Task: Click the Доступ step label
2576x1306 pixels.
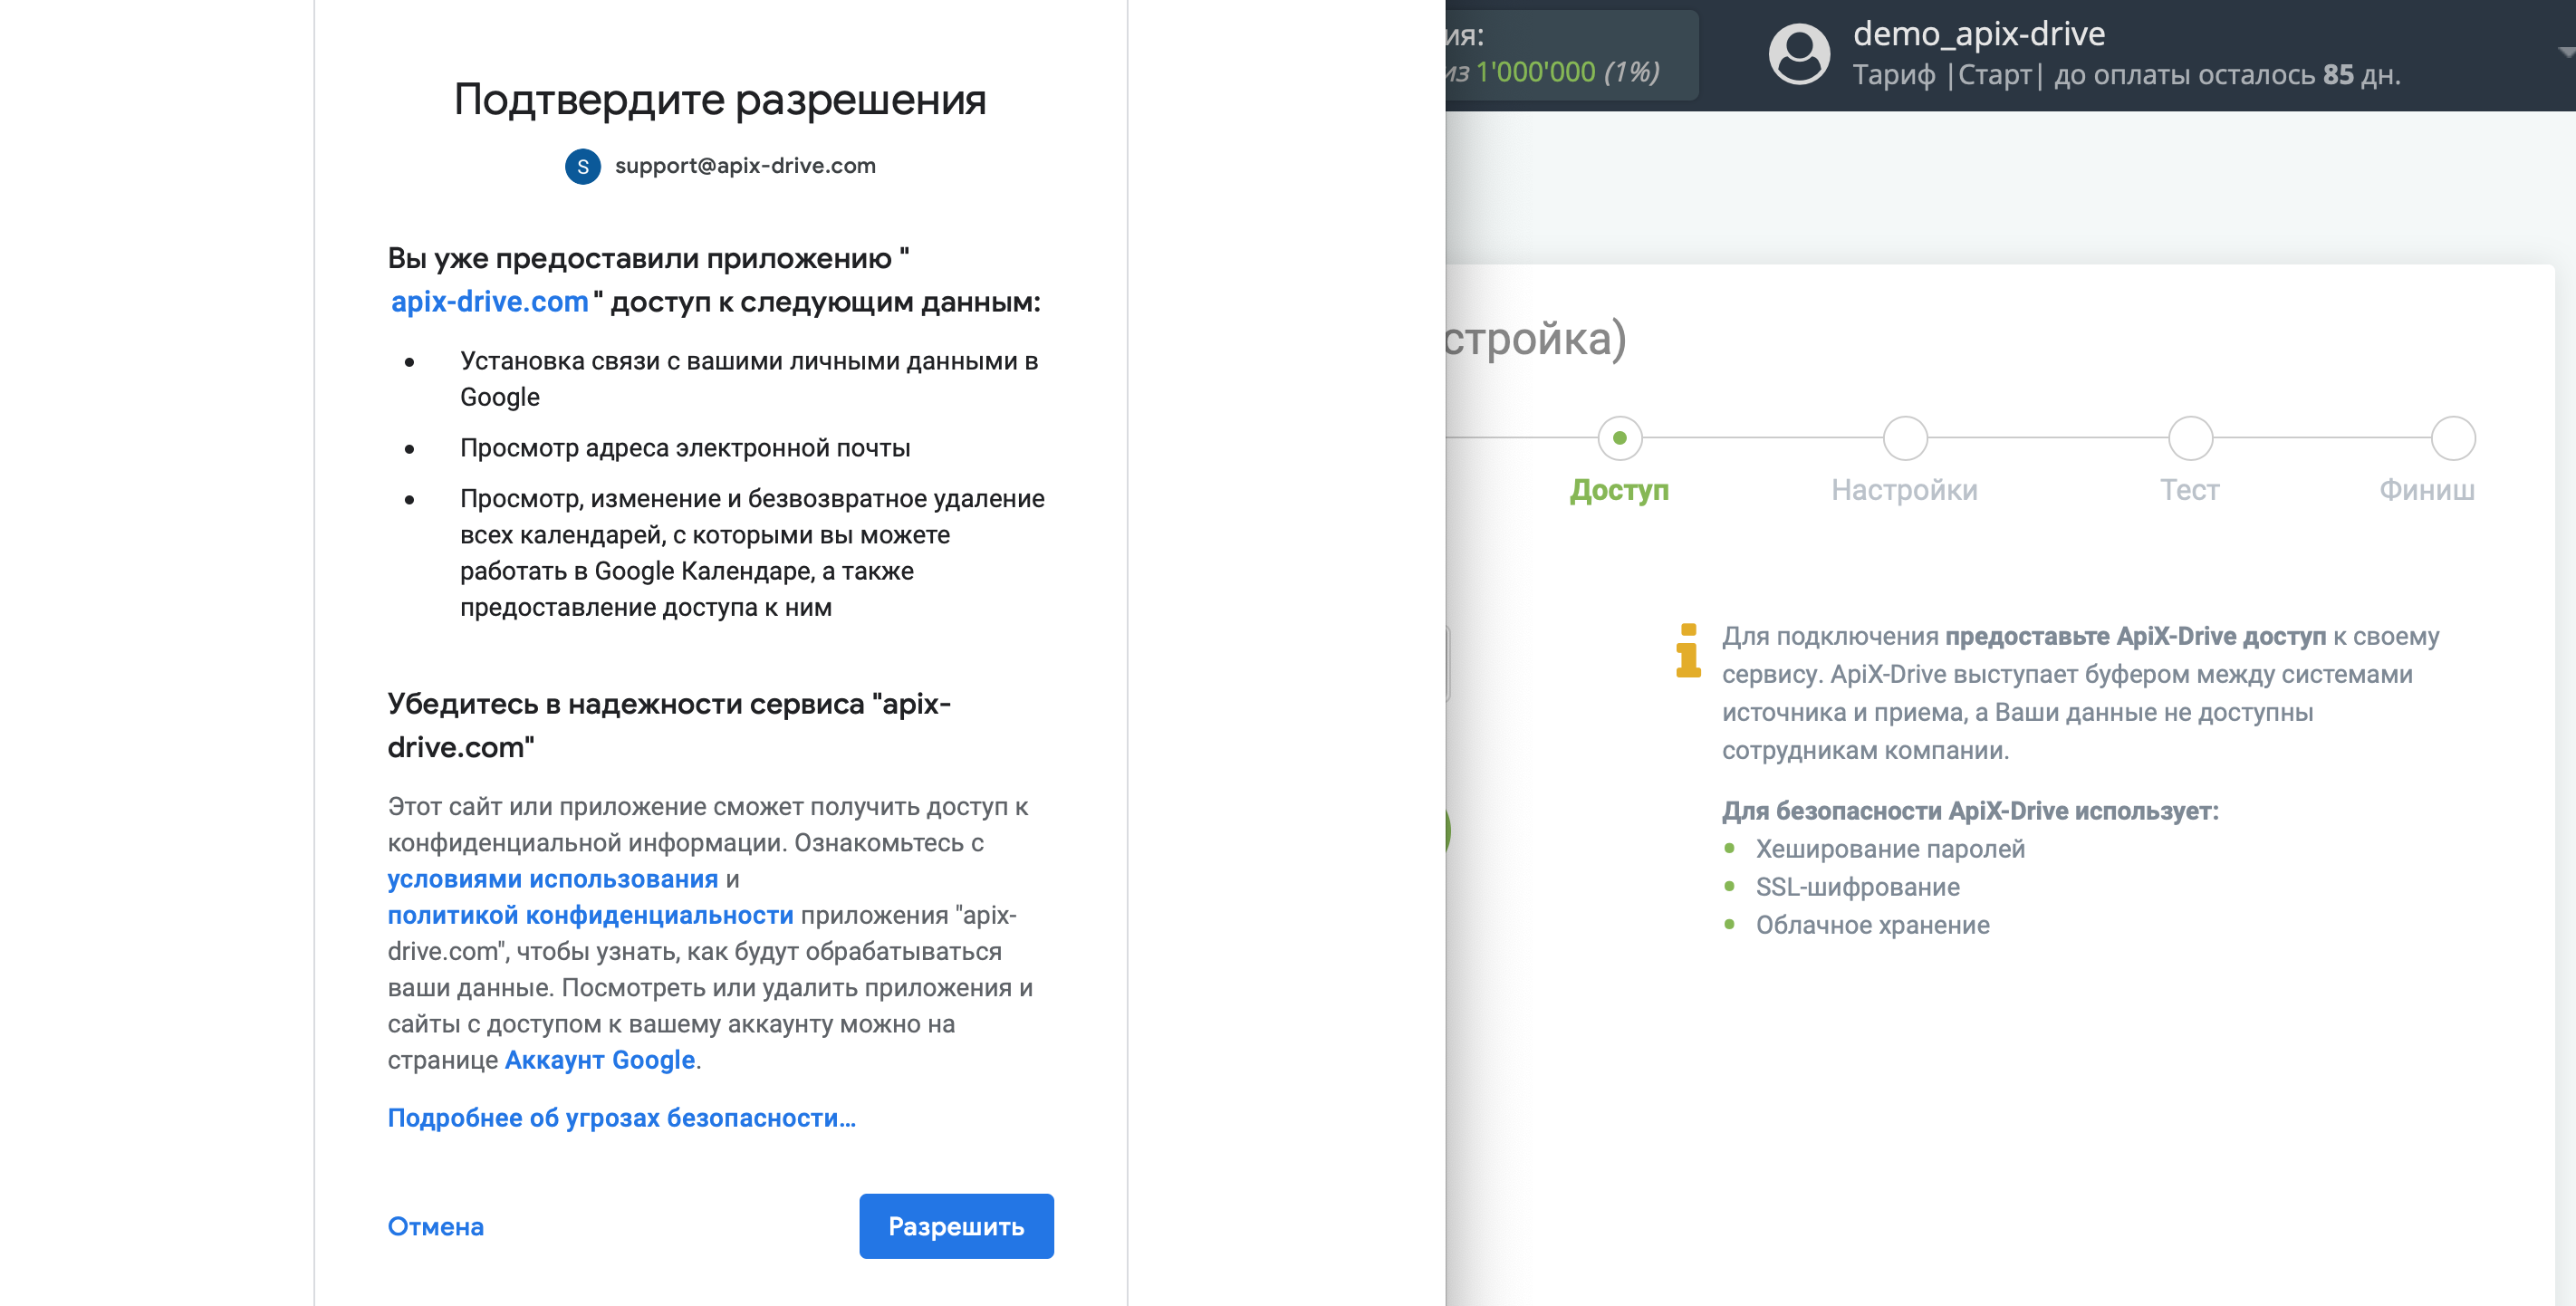Action: click(x=1619, y=490)
